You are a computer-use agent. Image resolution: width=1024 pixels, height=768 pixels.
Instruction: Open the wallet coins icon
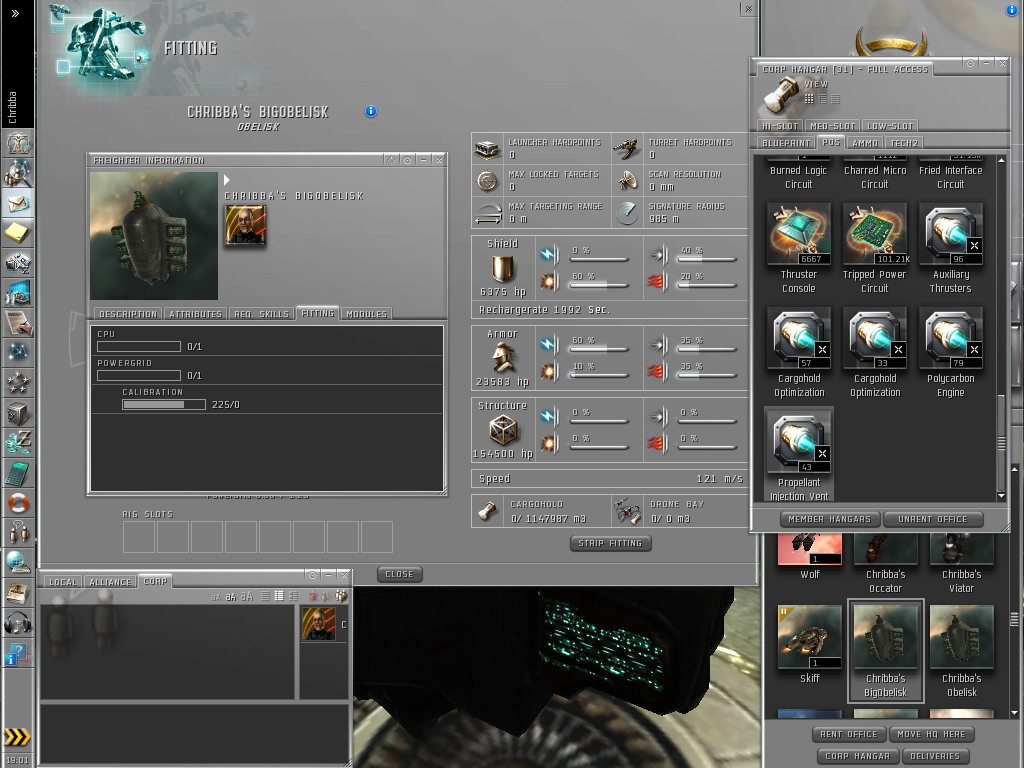tap(18, 443)
